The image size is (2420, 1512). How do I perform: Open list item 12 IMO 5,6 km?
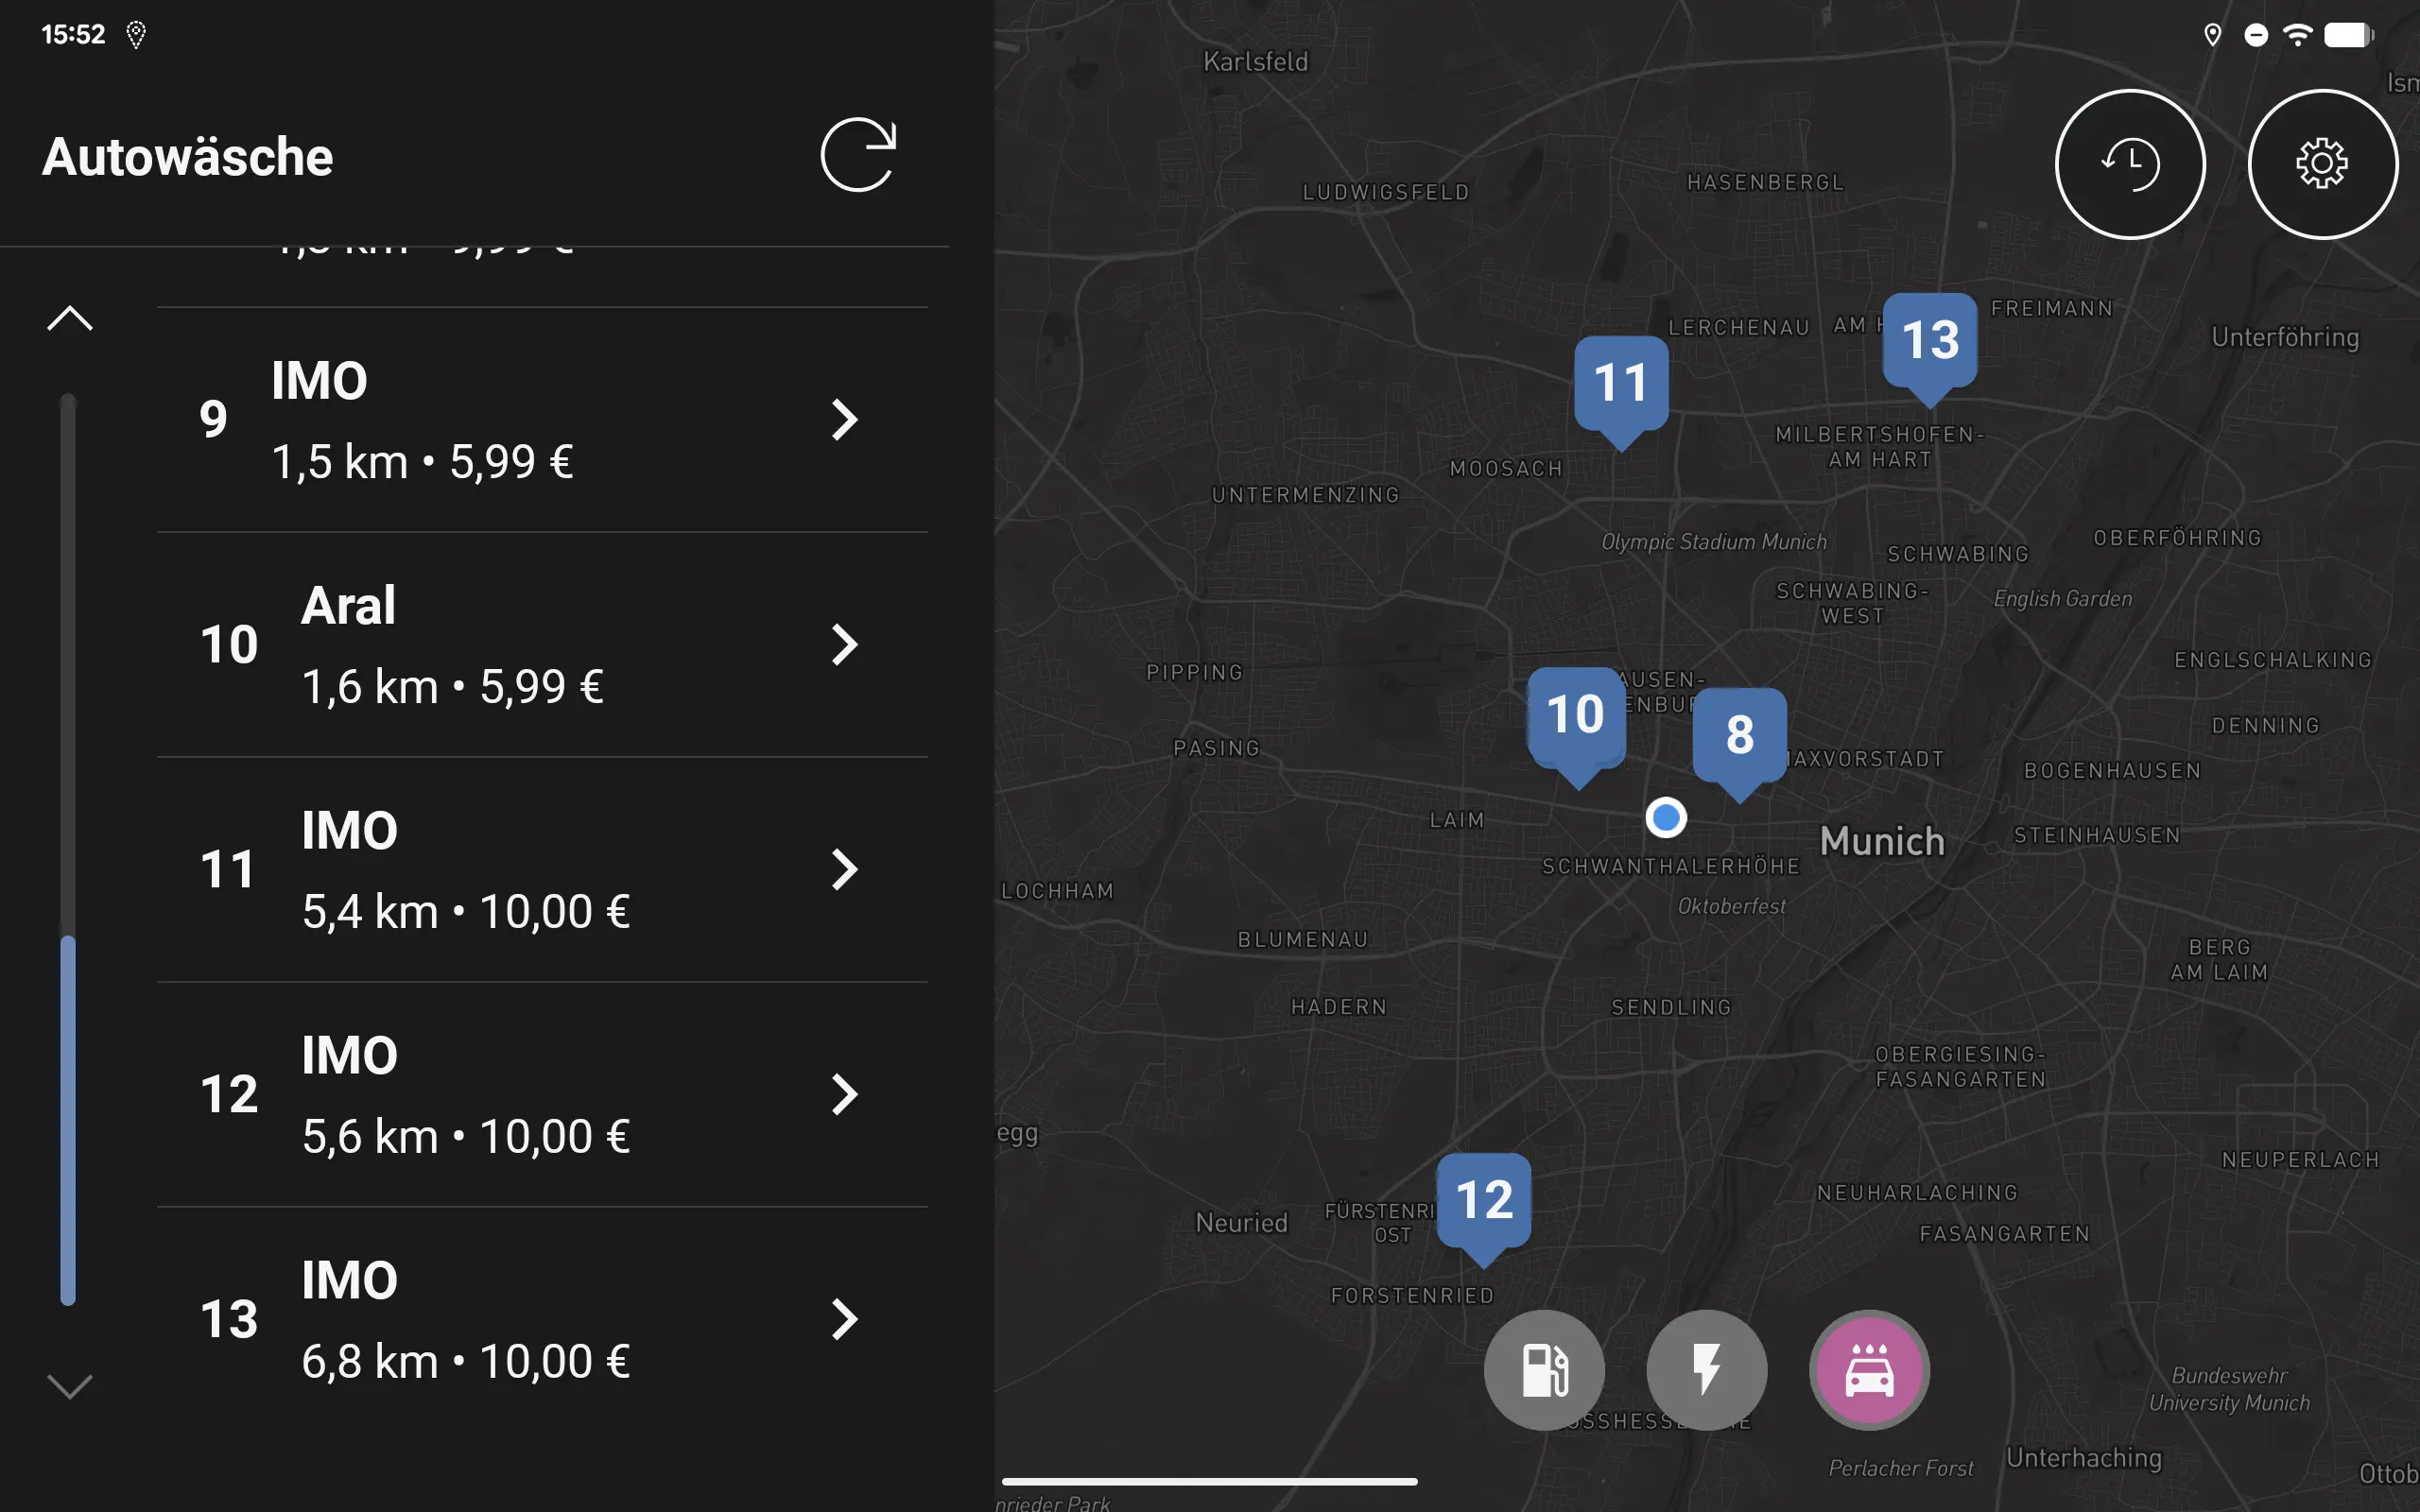[542, 1094]
